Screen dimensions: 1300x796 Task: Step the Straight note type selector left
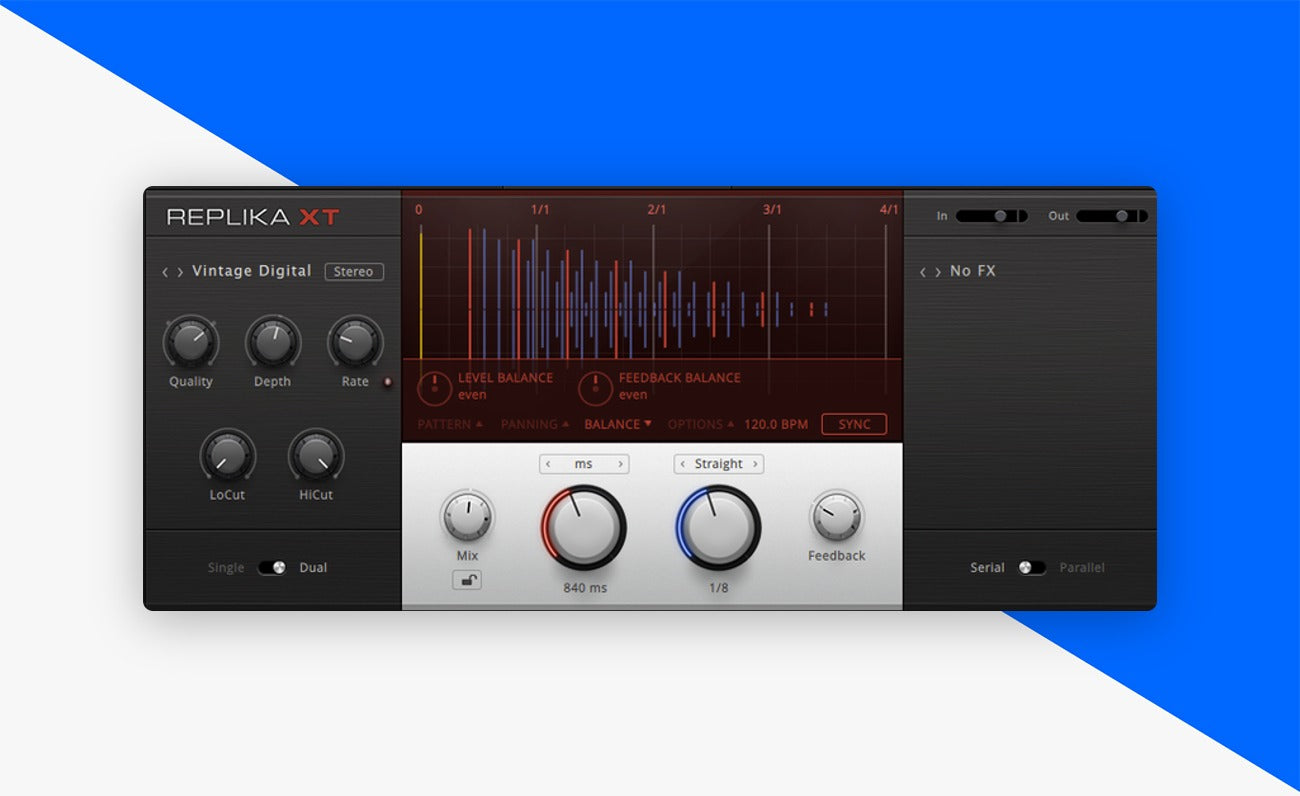click(683, 464)
